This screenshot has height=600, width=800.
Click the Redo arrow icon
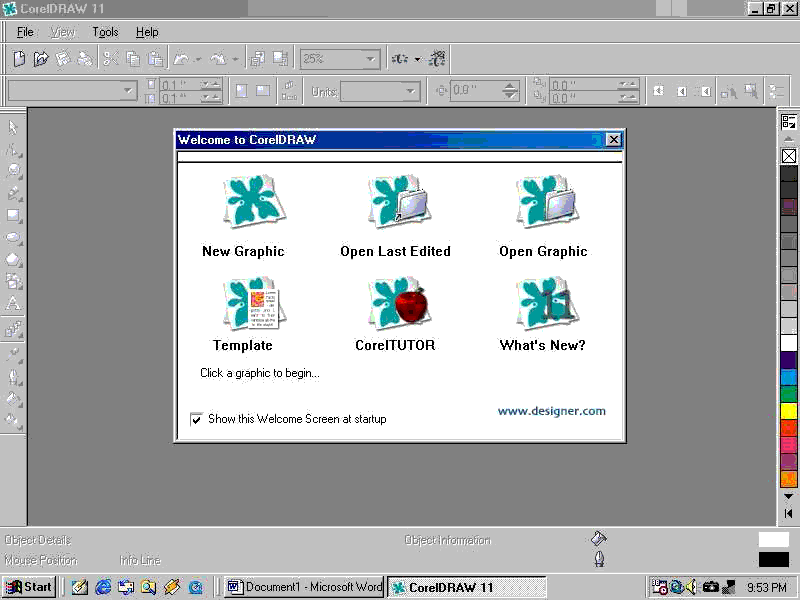pos(218,59)
